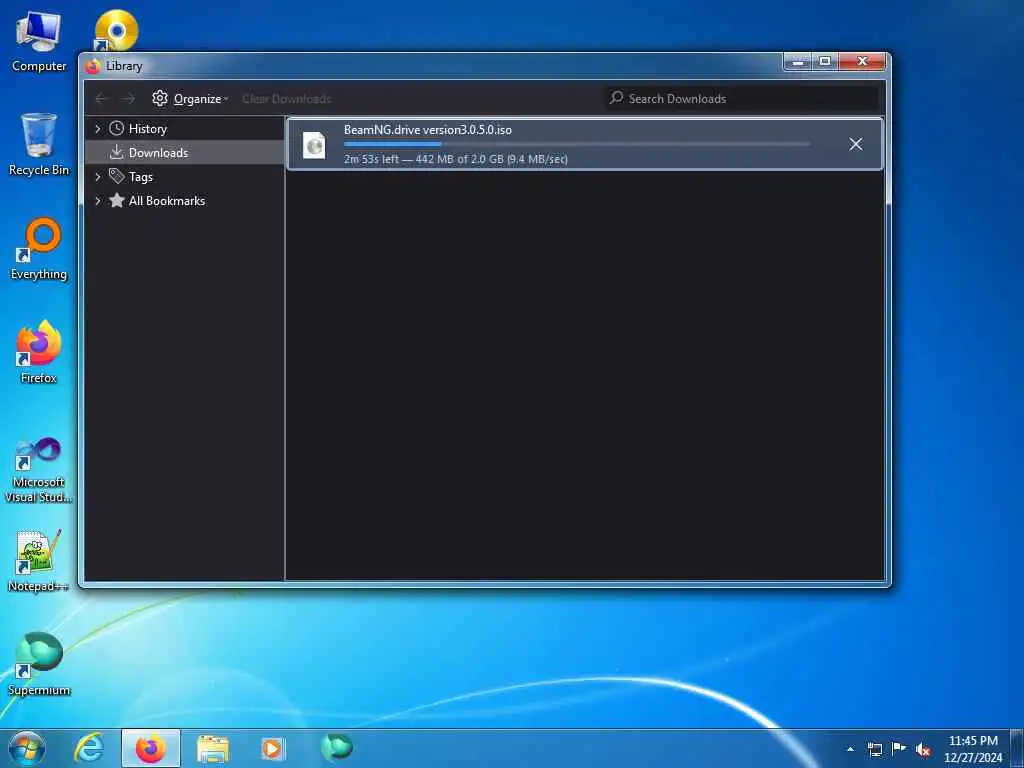
Task: Launch Internet Explorer from the taskbar
Action: 88,748
